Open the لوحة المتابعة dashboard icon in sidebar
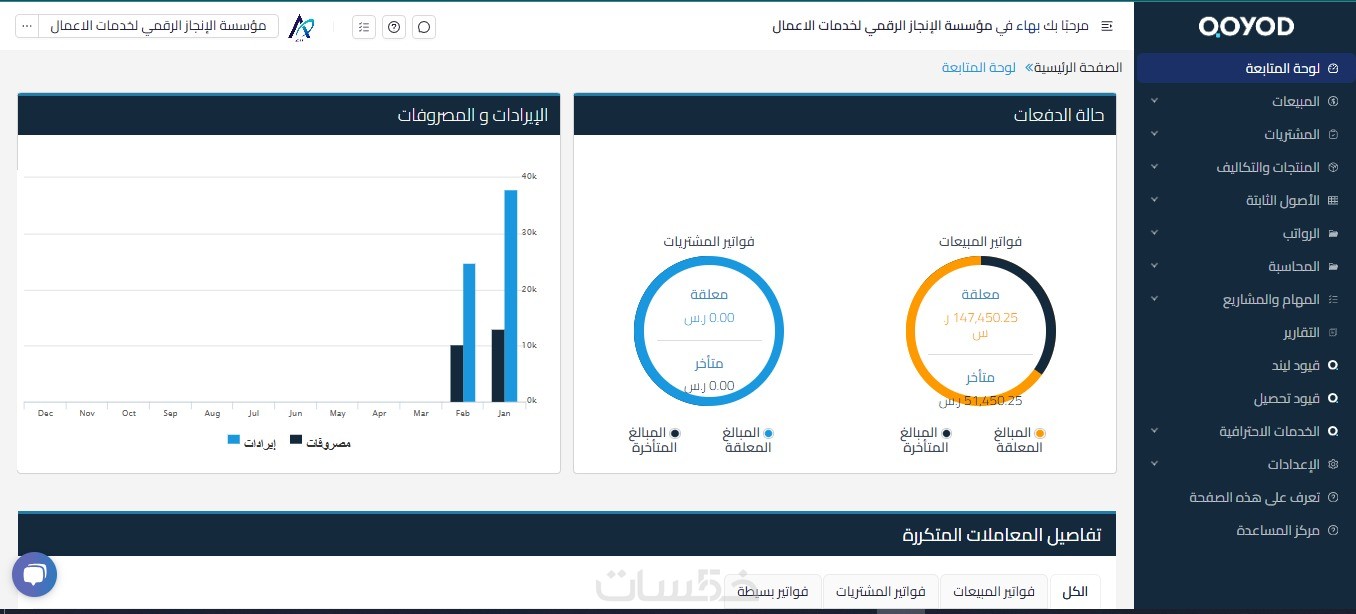The width and height of the screenshot is (1356, 614). [x=1332, y=68]
